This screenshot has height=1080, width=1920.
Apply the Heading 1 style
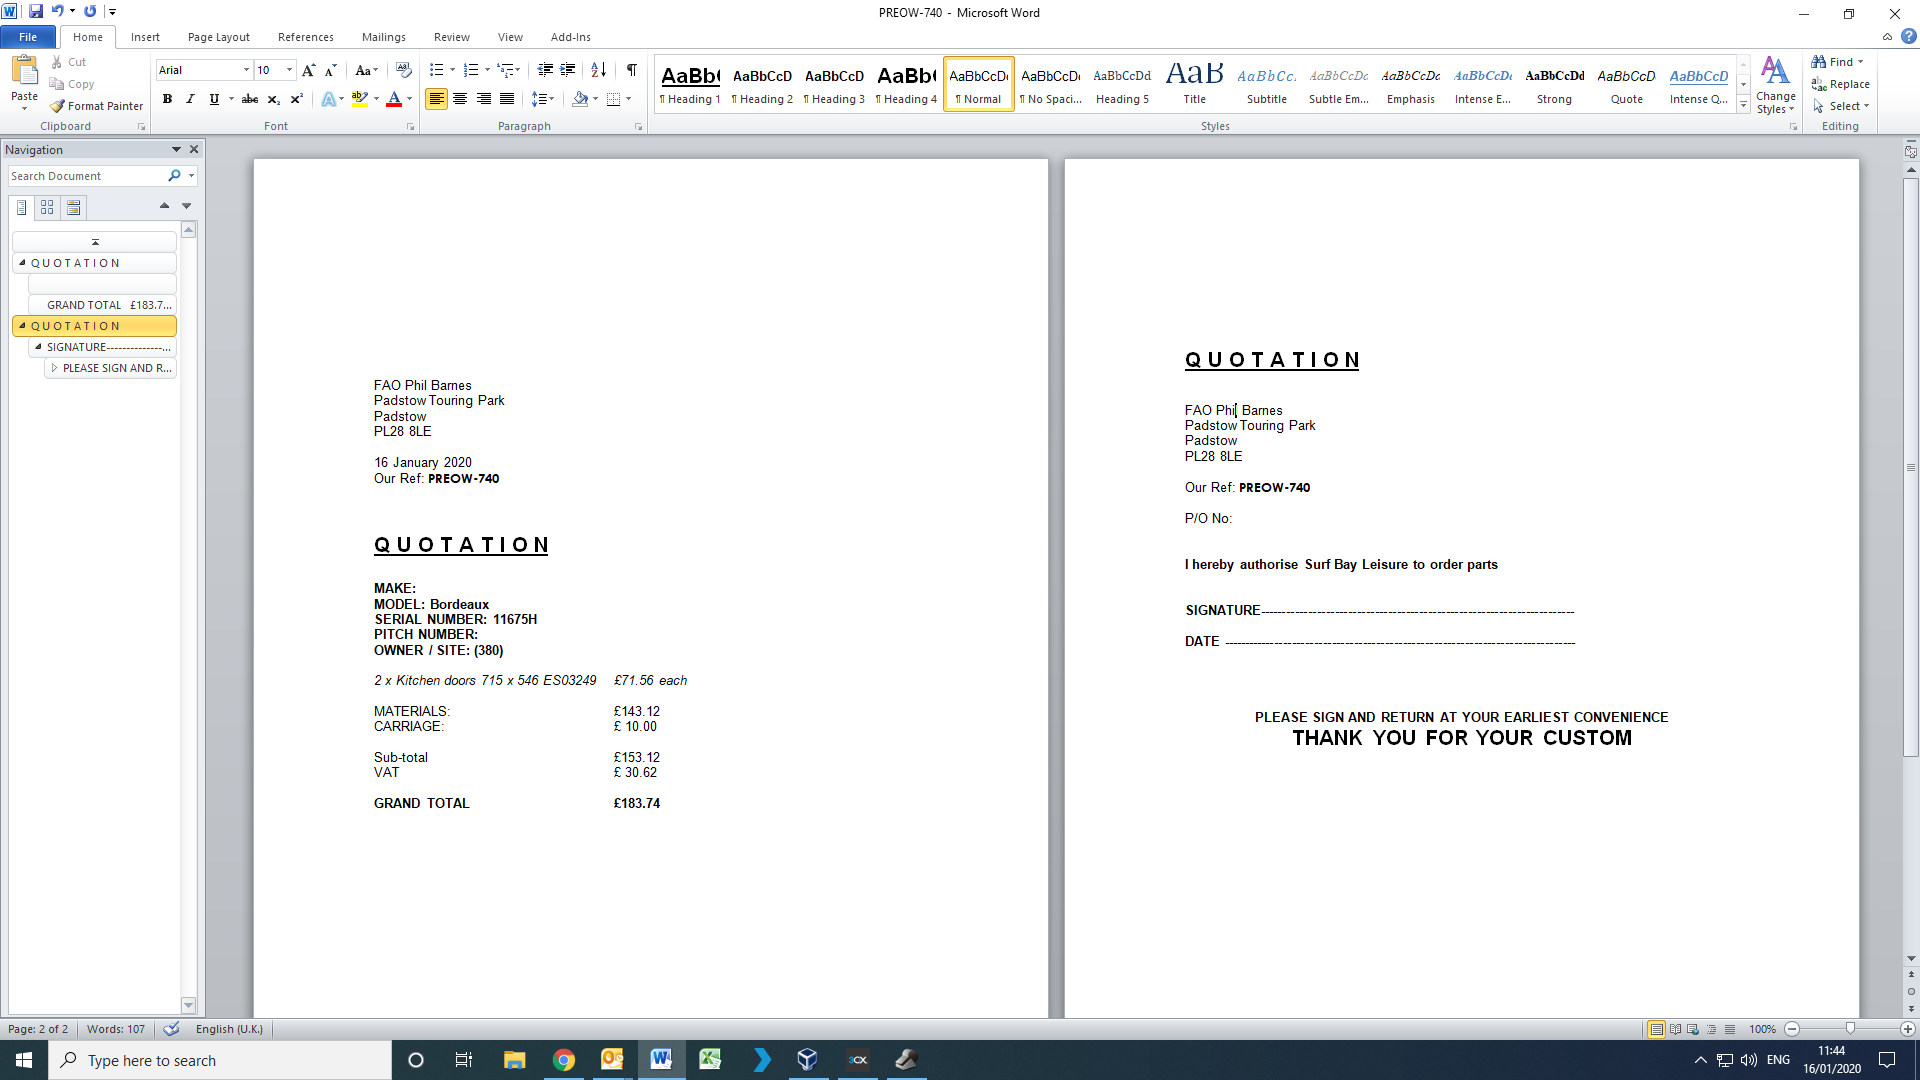pos(690,84)
